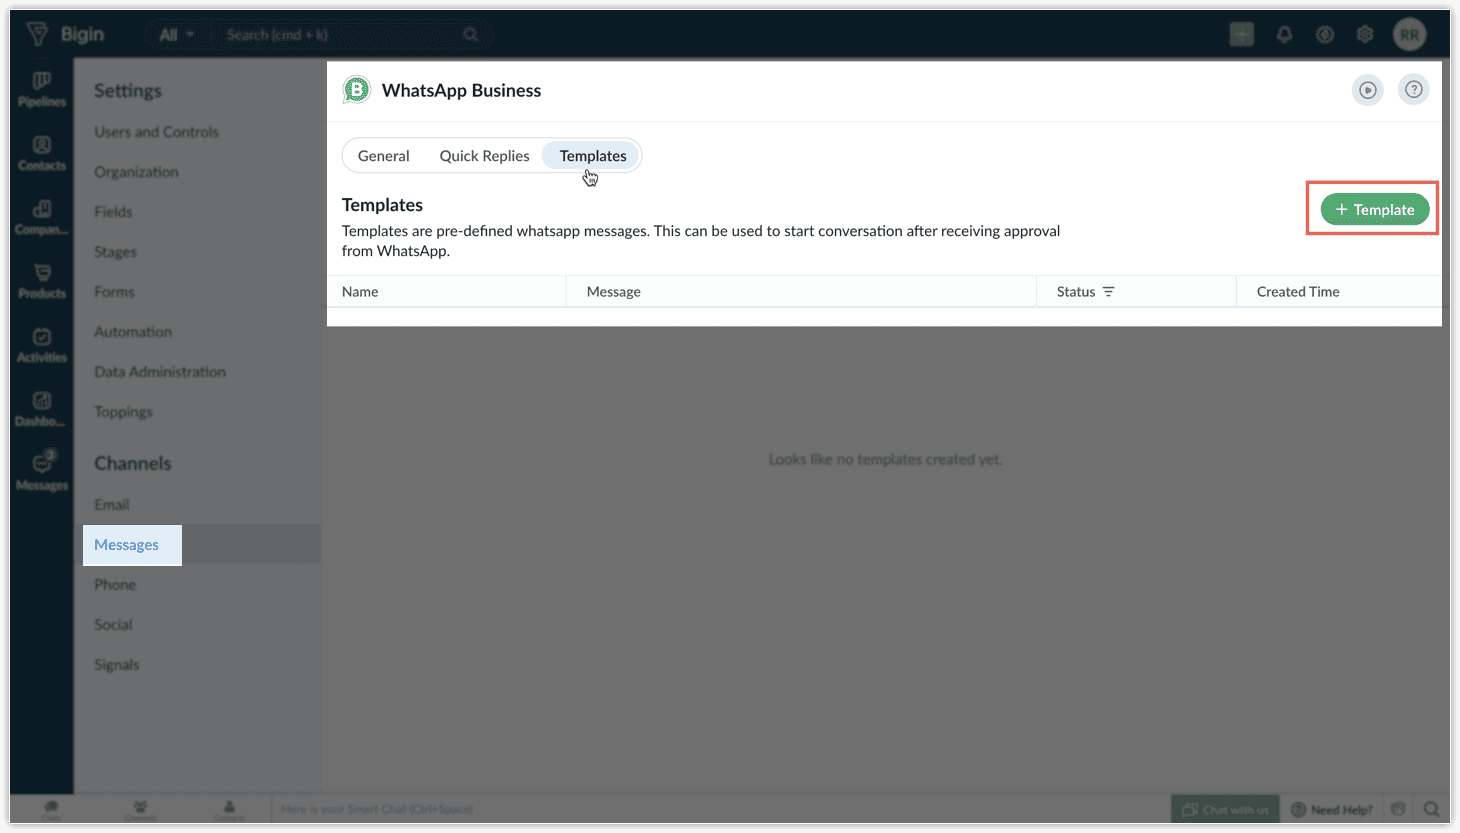The height and width of the screenshot is (833, 1460).
Task: Open the settings gear icon in header
Action: pyautogui.click(x=1365, y=34)
